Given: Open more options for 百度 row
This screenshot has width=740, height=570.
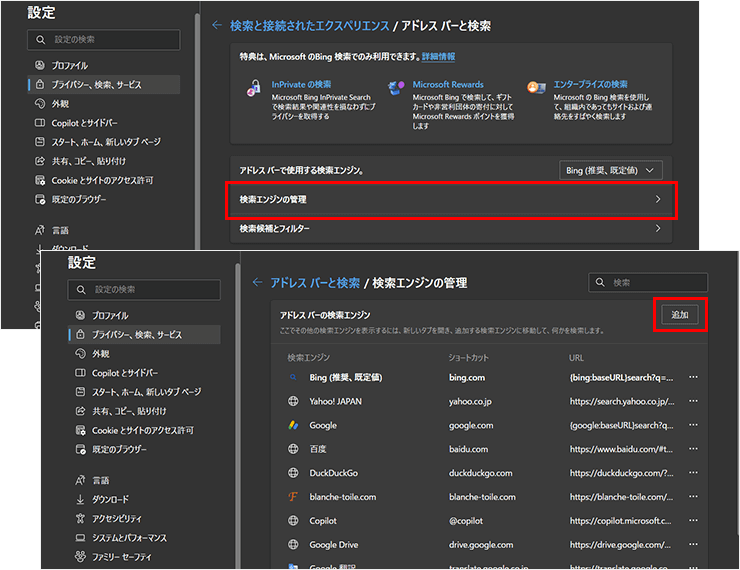Looking at the screenshot, I should [693, 449].
